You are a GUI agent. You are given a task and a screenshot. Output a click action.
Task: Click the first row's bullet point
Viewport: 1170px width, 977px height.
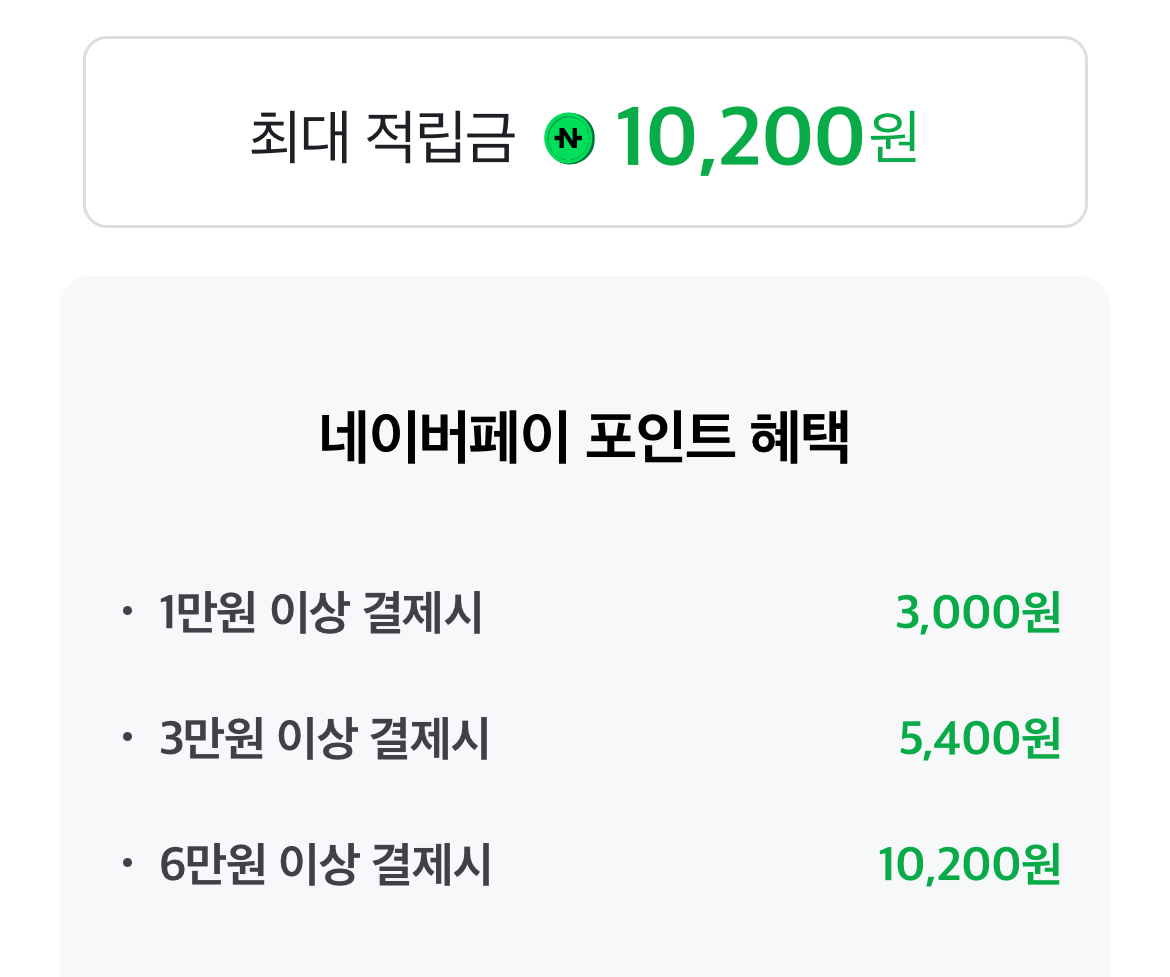click(126, 611)
